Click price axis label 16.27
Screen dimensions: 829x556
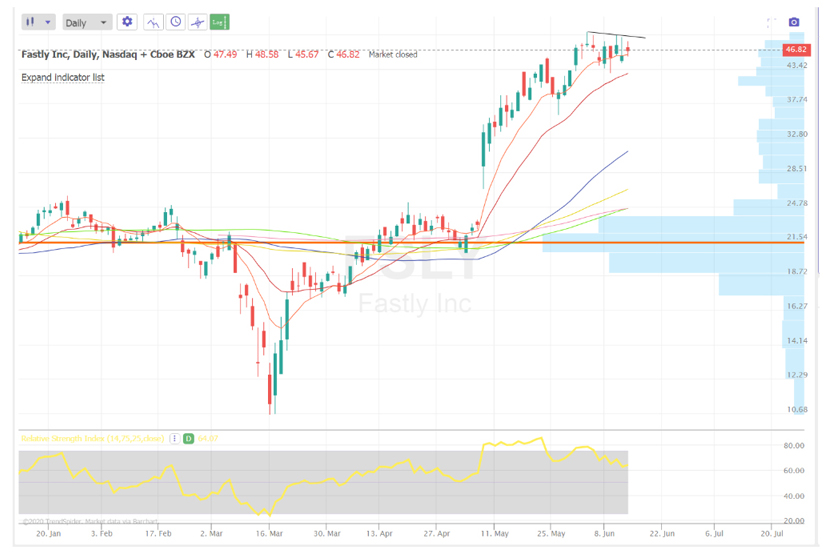(x=797, y=306)
